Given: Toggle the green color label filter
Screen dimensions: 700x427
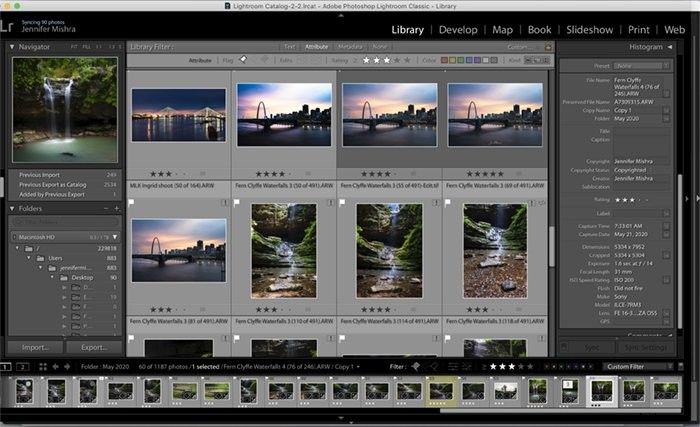Looking at the screenshot, I should point(461,60).
